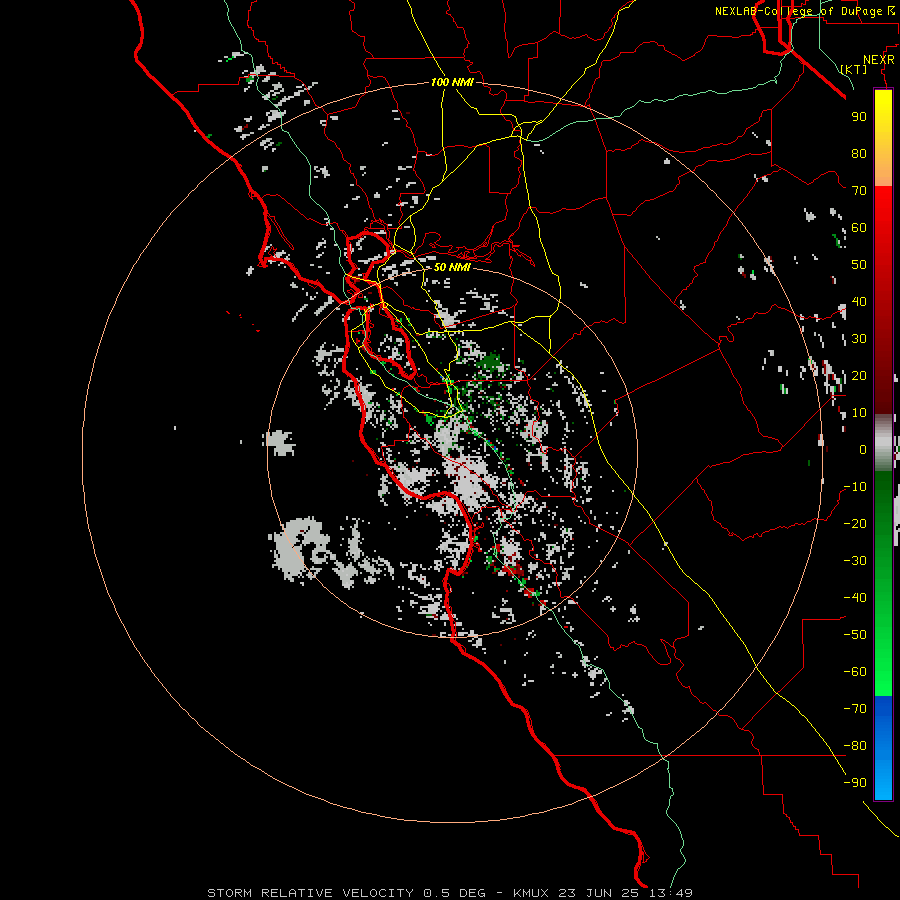Viewport: 900px width, 900px height.
Task: Select the 10 value on the velocity scale
Action: tap(859, 413)
